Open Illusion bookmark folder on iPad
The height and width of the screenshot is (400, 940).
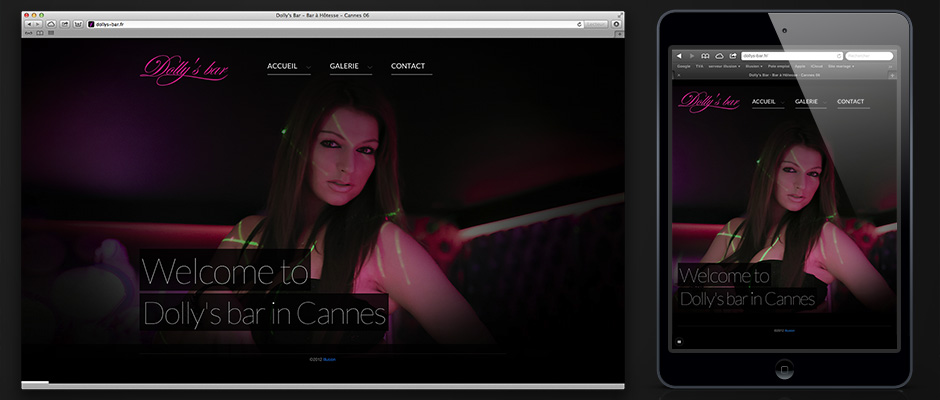[754, 67]
